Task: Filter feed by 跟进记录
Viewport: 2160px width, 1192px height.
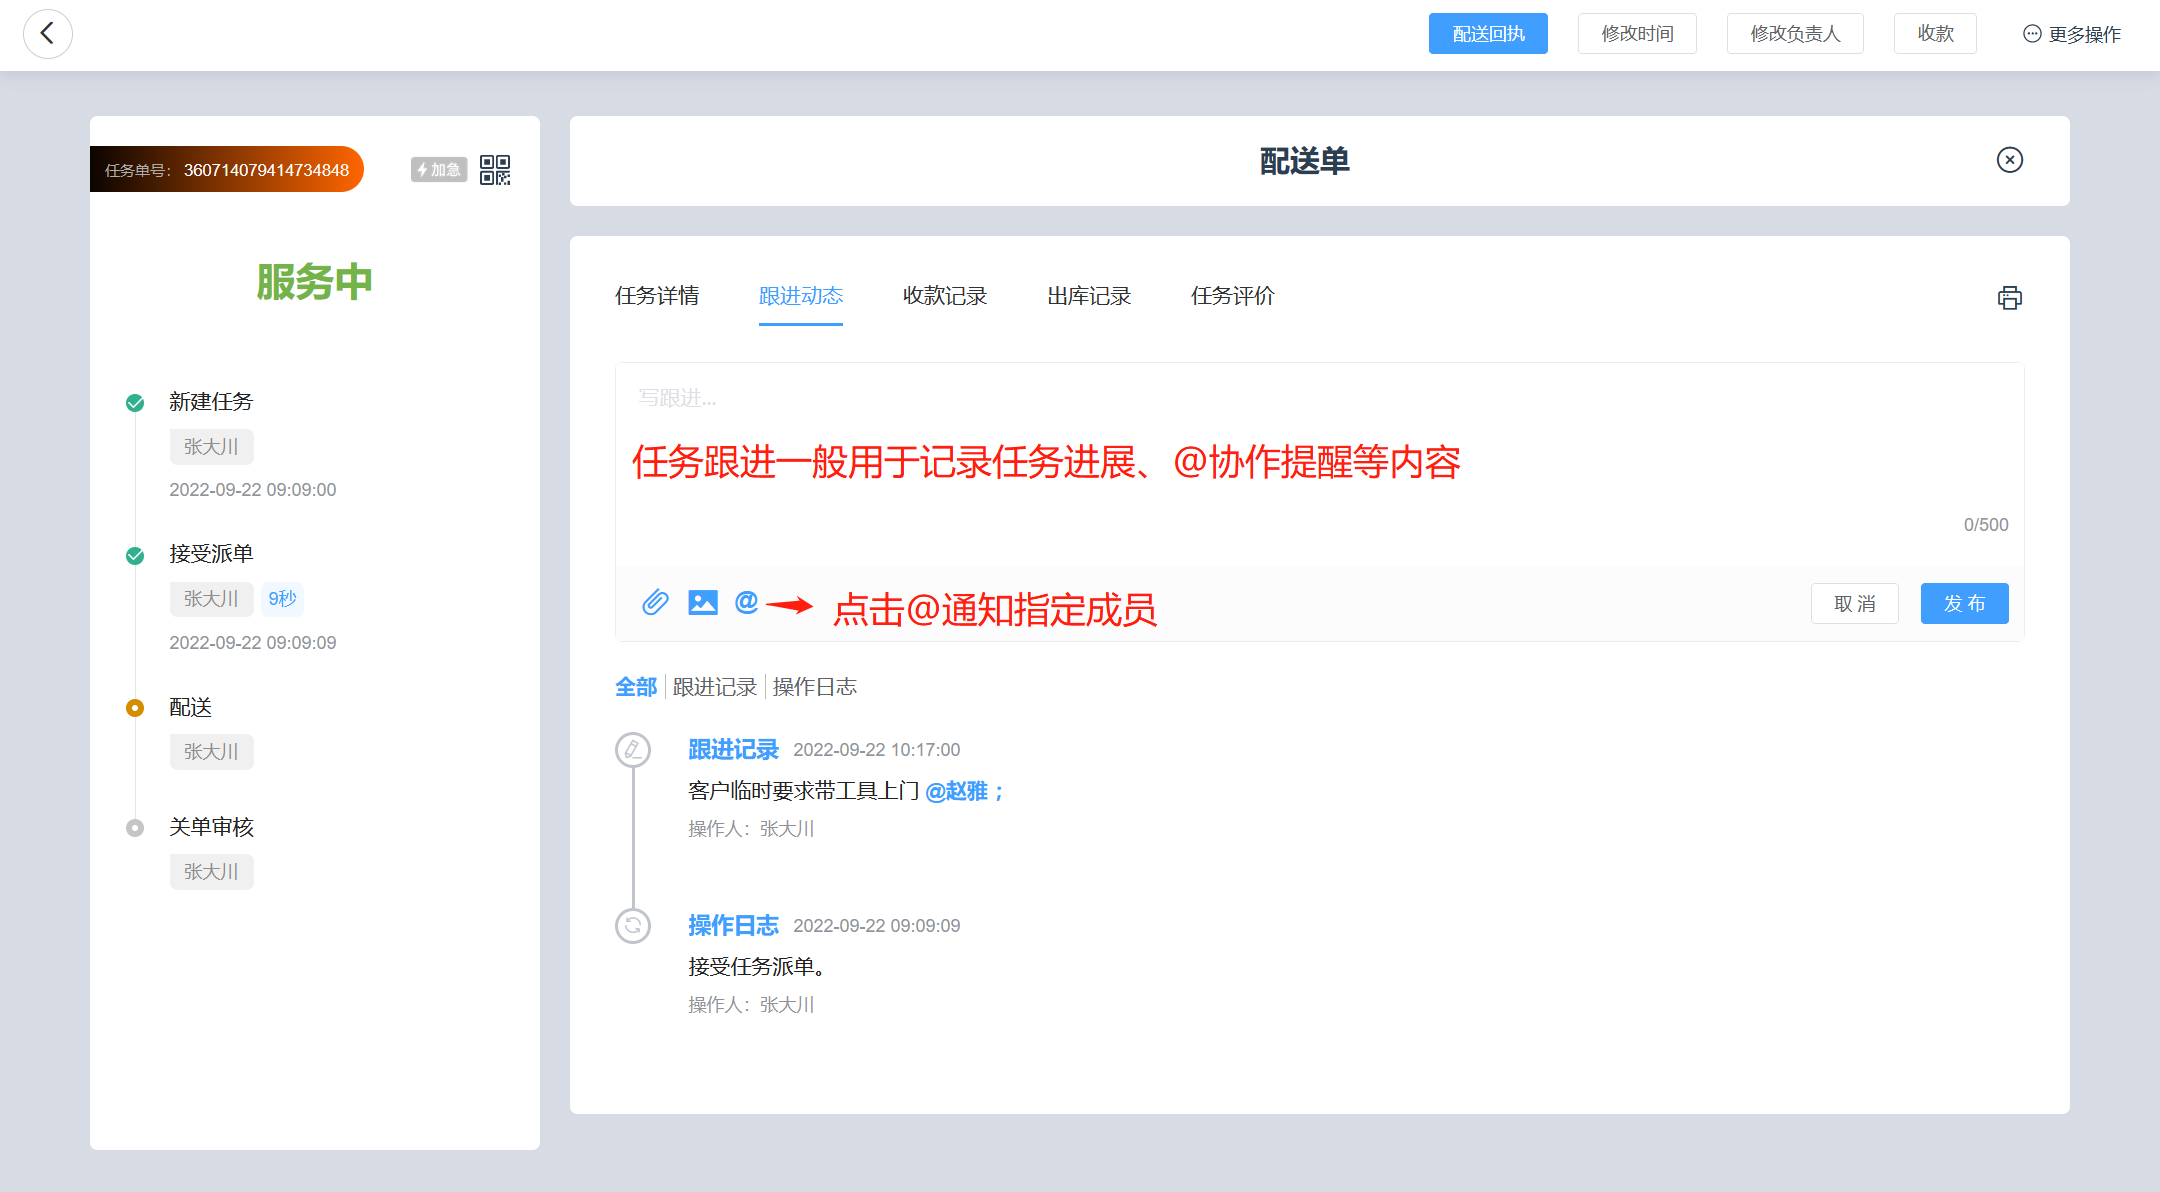Action: coord(715,687)
